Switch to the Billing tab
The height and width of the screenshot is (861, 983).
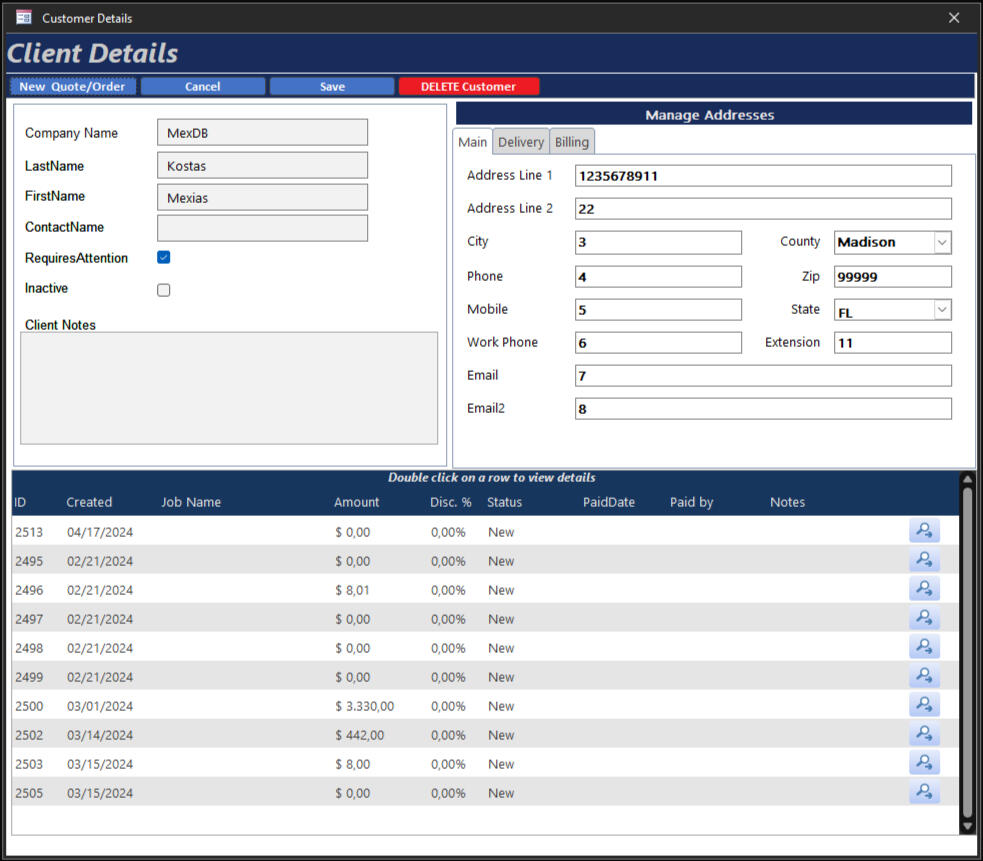572,142
